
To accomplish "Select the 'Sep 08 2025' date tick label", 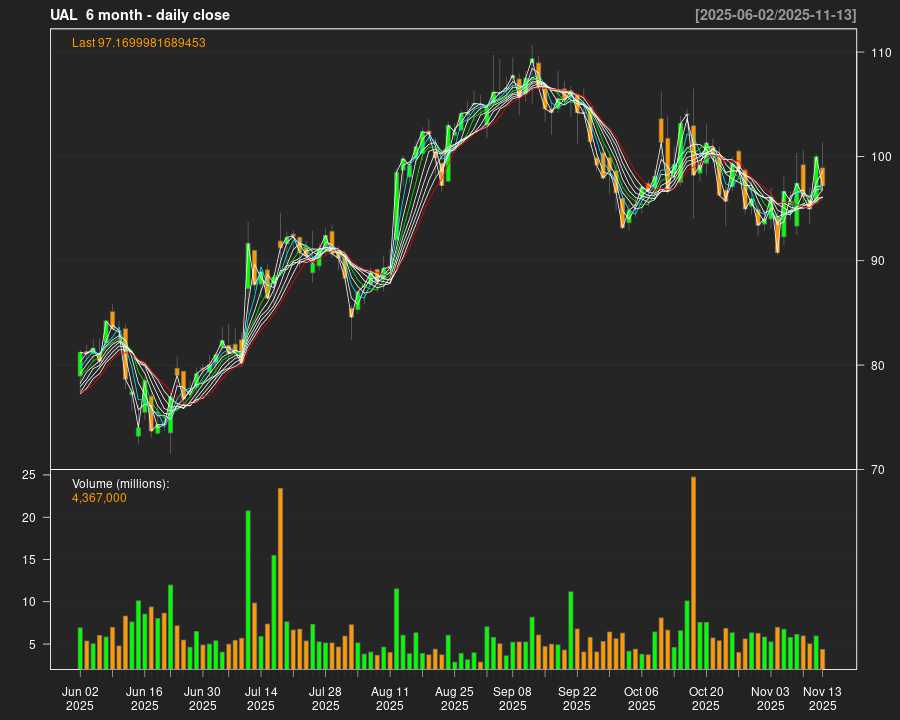I will tap(512, 698).
